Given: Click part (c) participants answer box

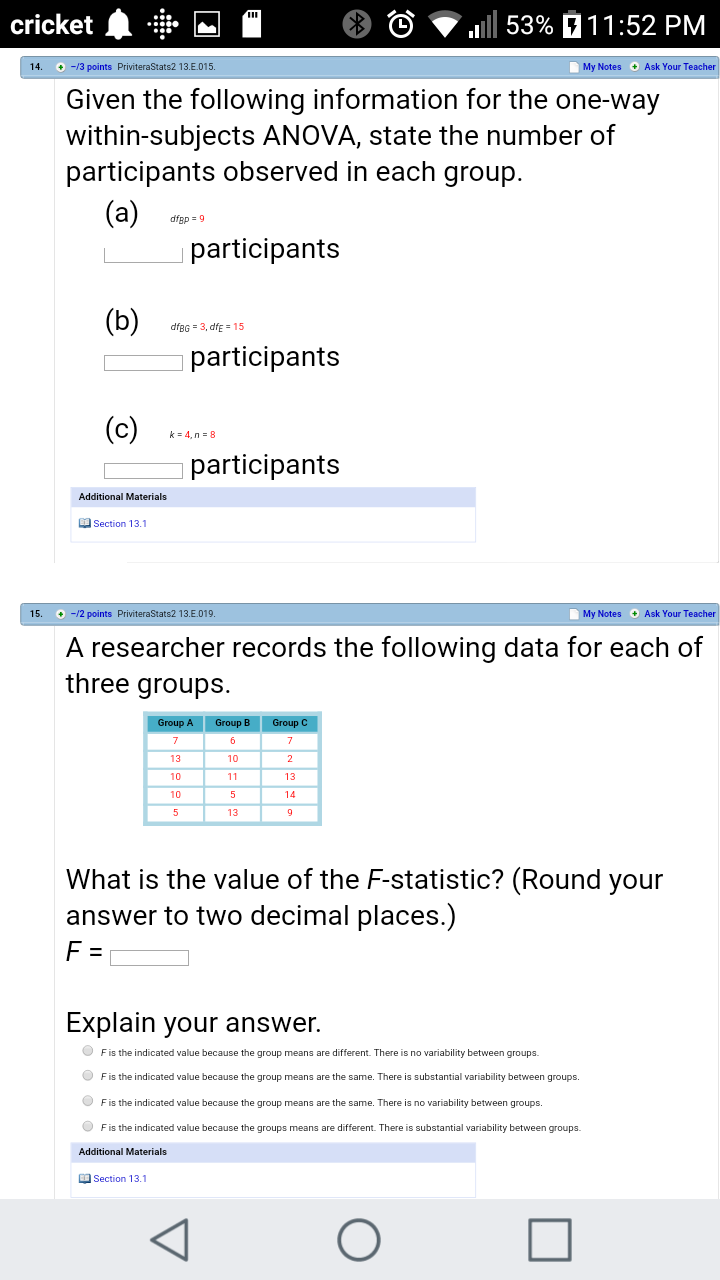Looking at the screenshot, I should [144, 470].
